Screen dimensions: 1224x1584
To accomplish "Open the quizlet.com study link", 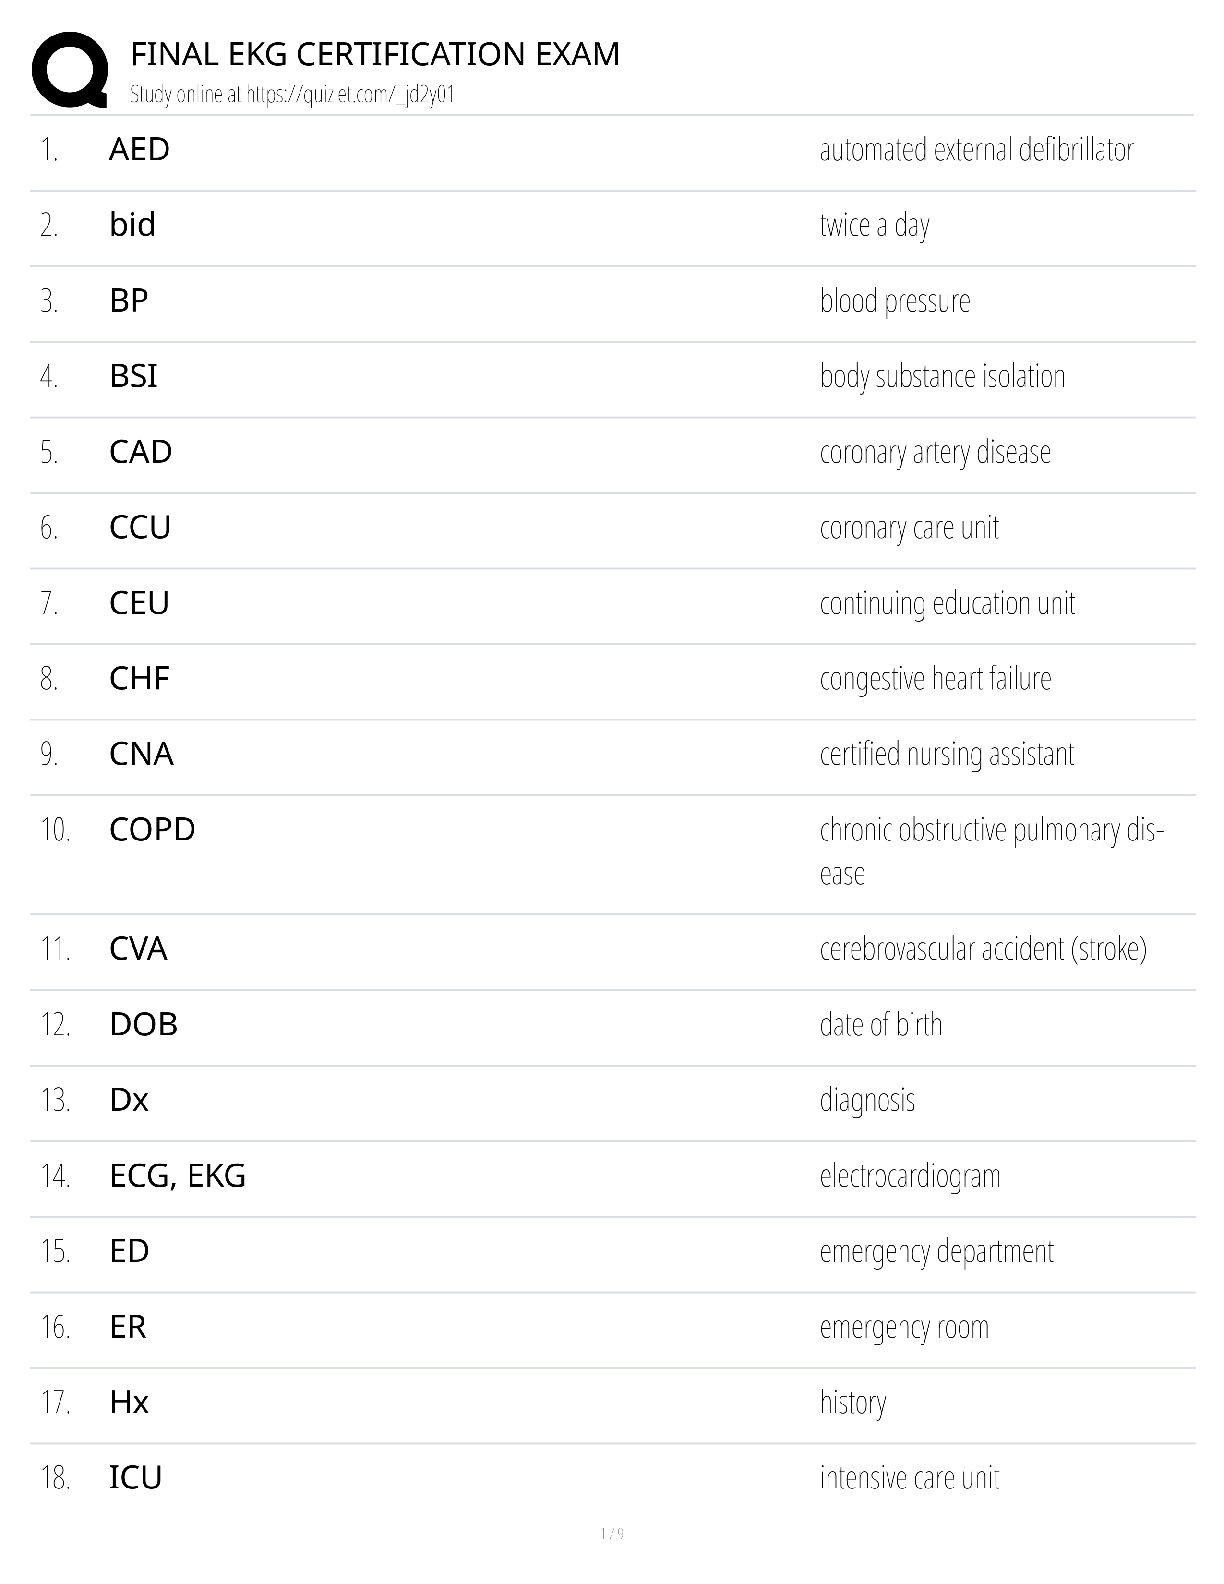I will [x=350, y=95].
